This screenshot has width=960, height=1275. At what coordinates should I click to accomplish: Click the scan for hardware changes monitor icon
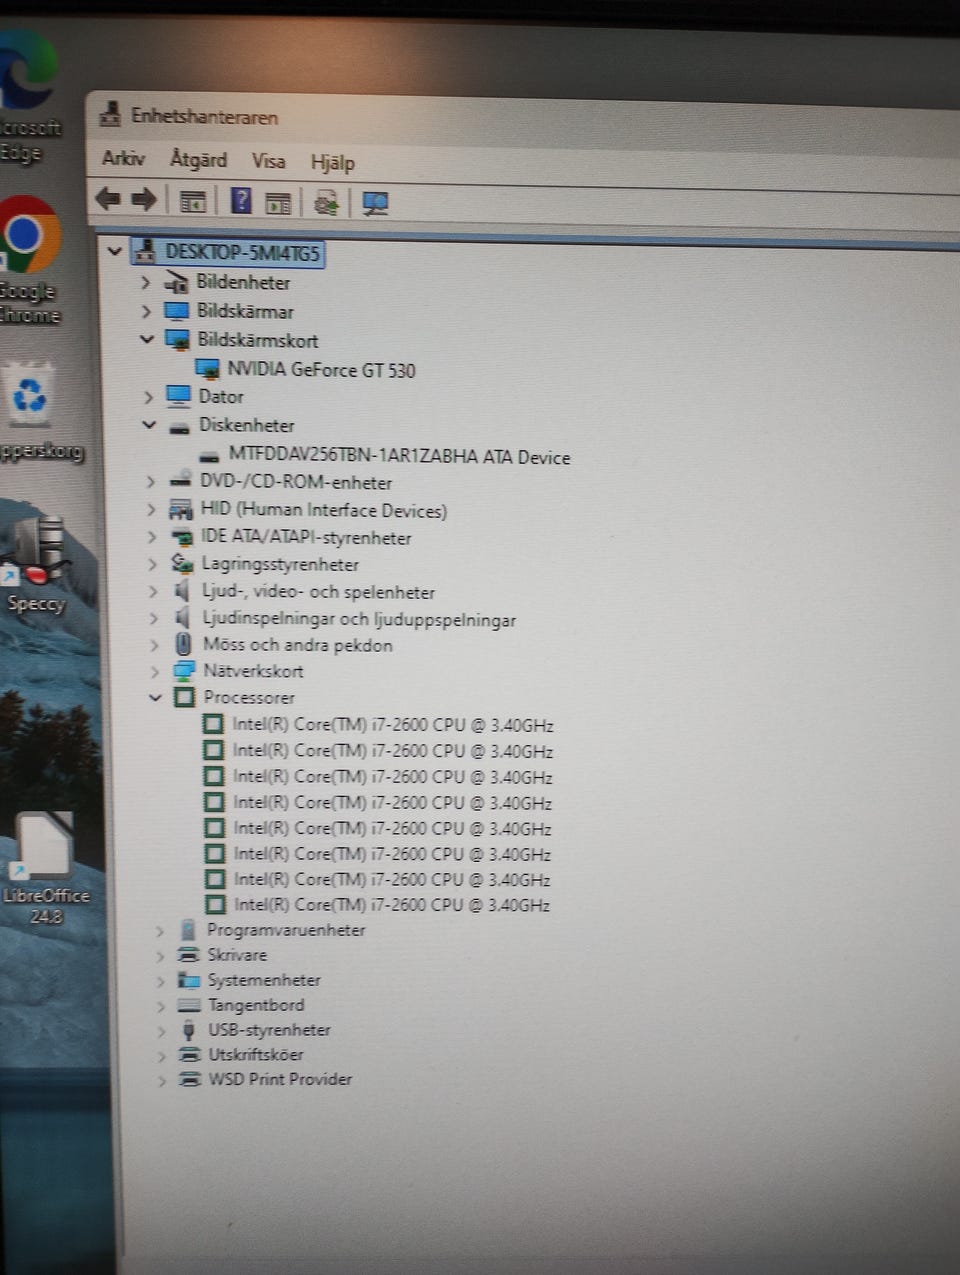(x=375, y=204)
